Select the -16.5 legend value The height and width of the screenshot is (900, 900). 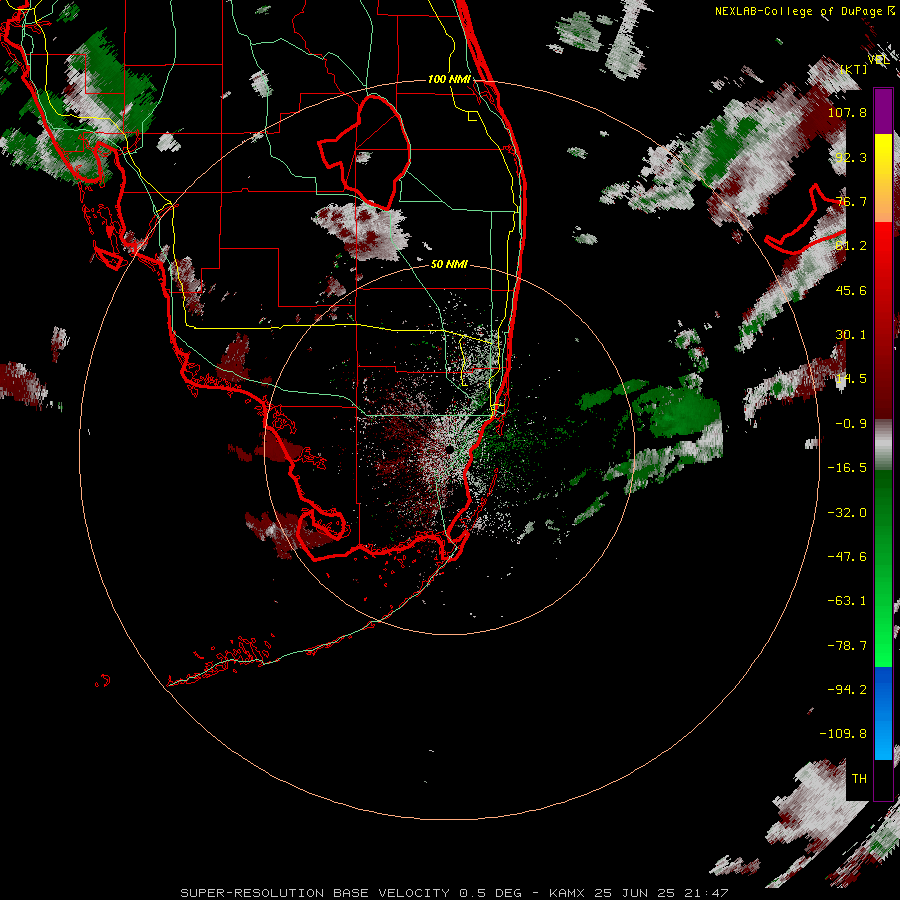coord(847,468)
